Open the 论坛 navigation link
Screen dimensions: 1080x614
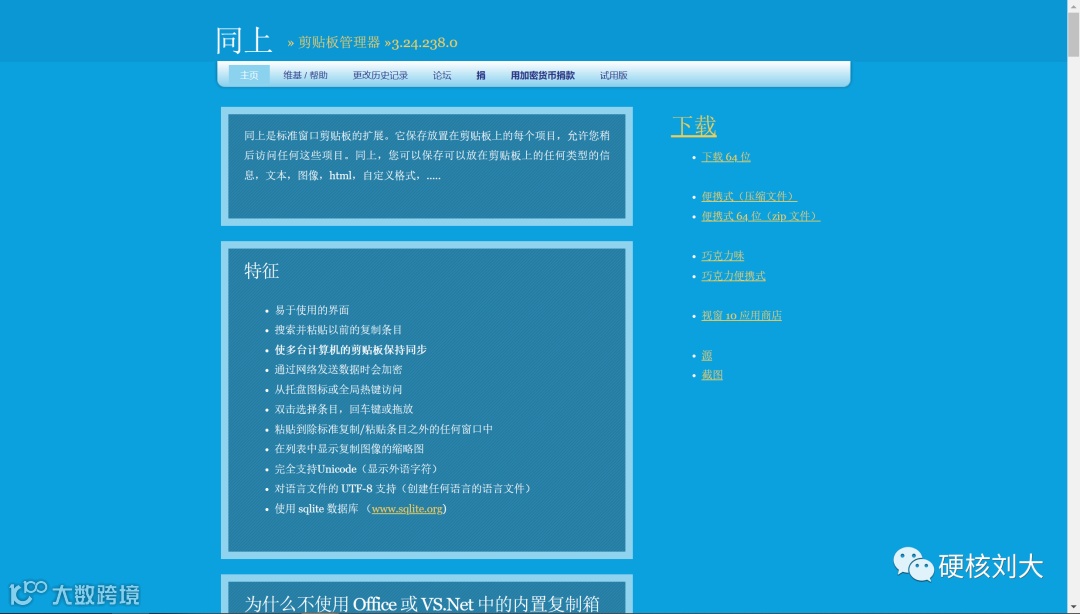442,75
